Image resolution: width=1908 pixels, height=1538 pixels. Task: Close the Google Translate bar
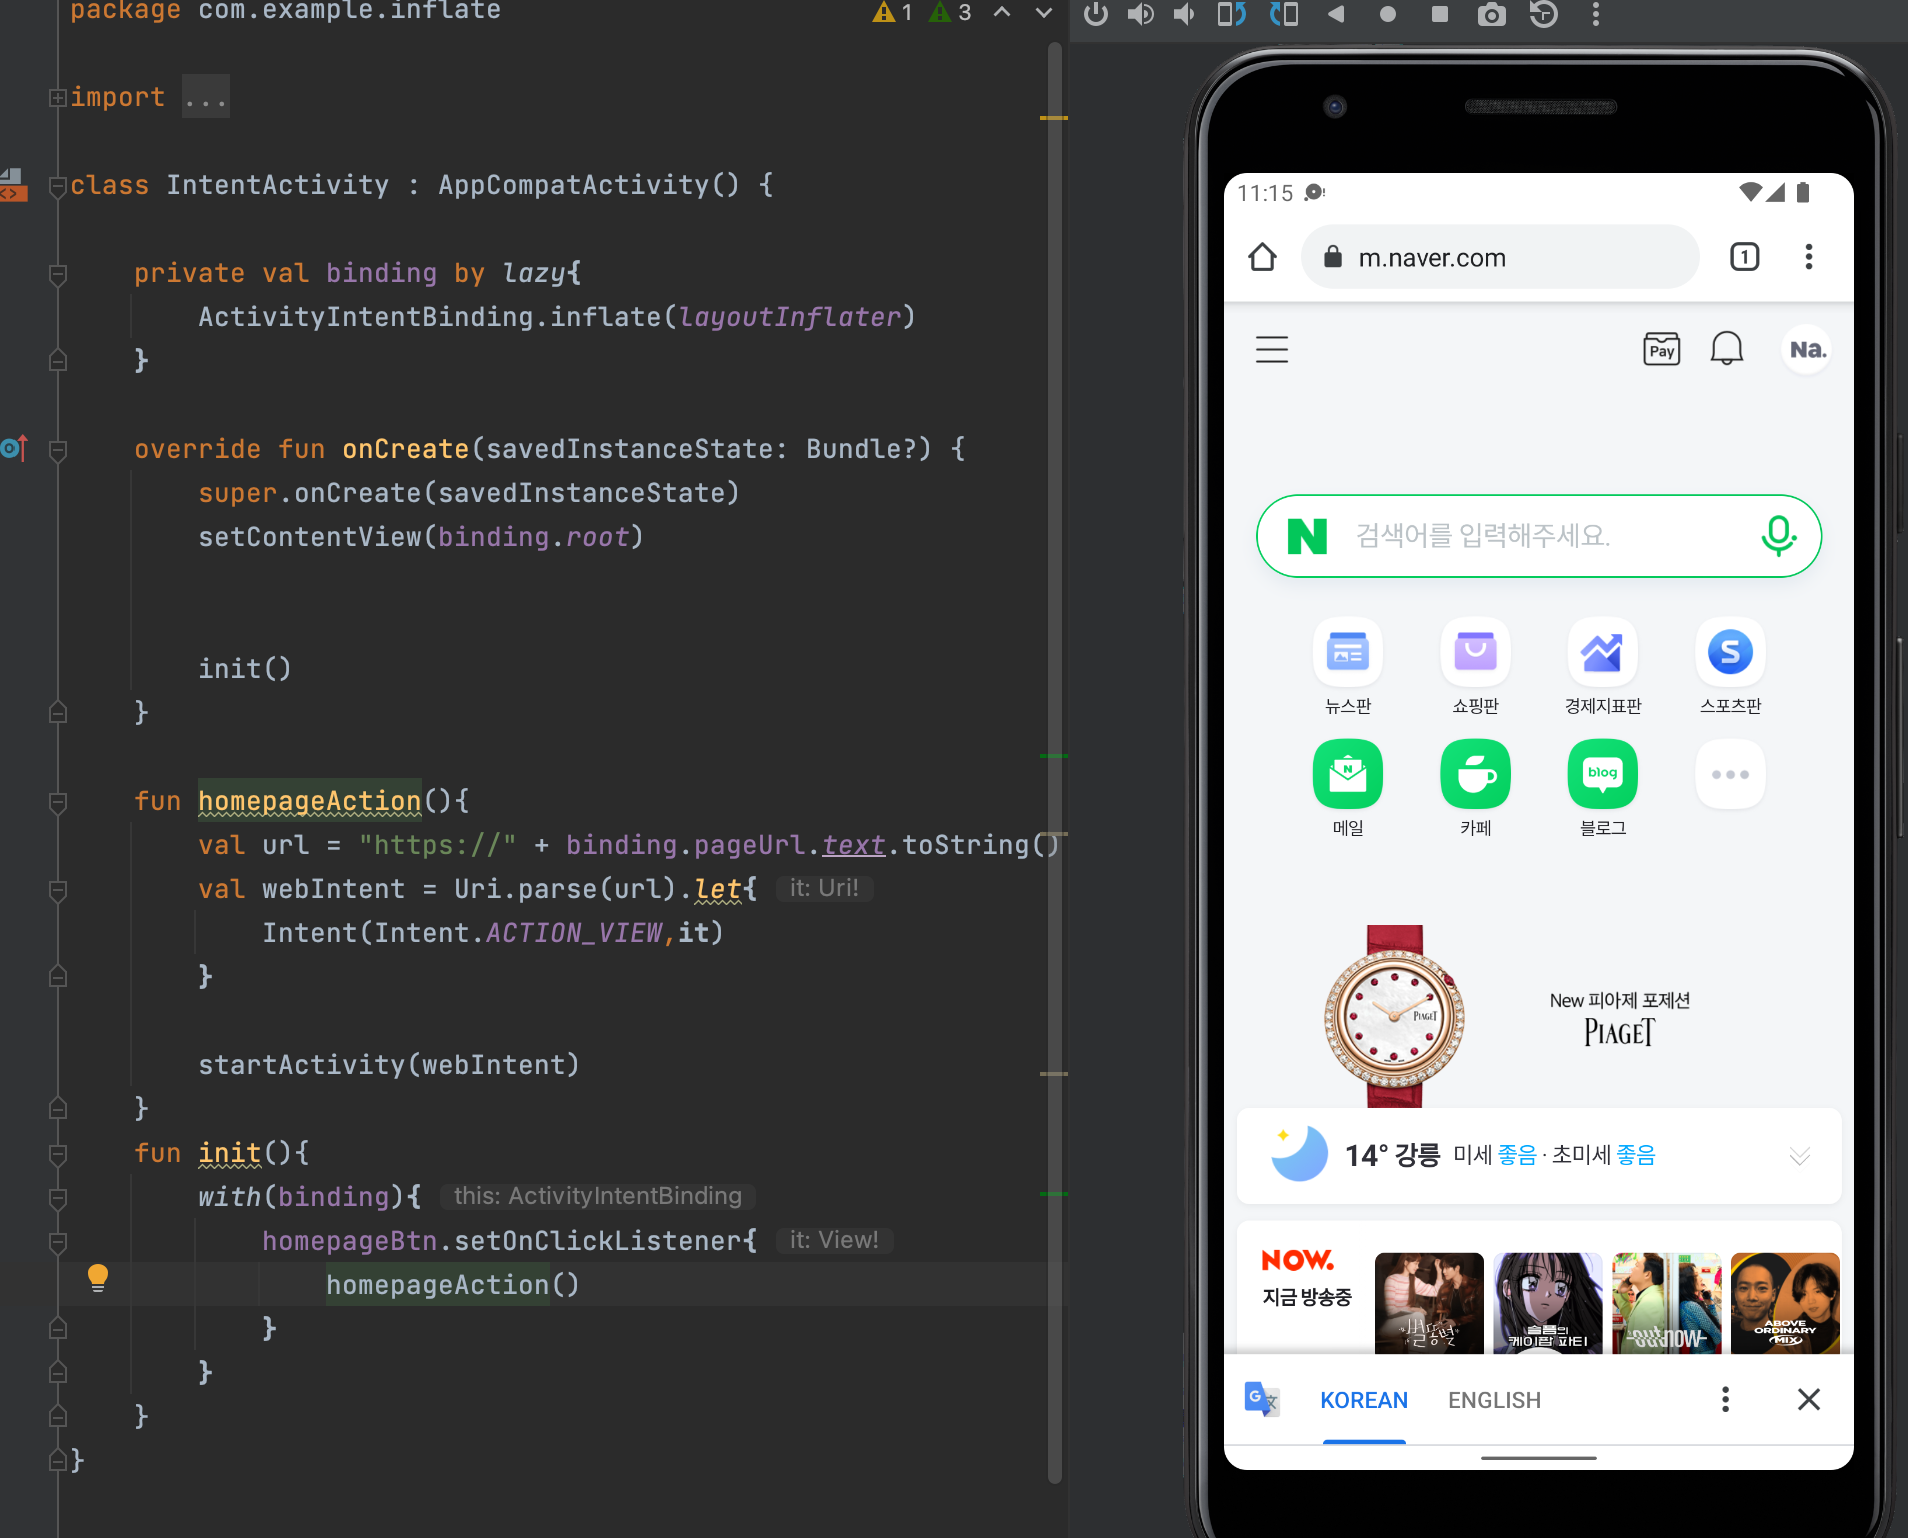click(1809, 1399)
